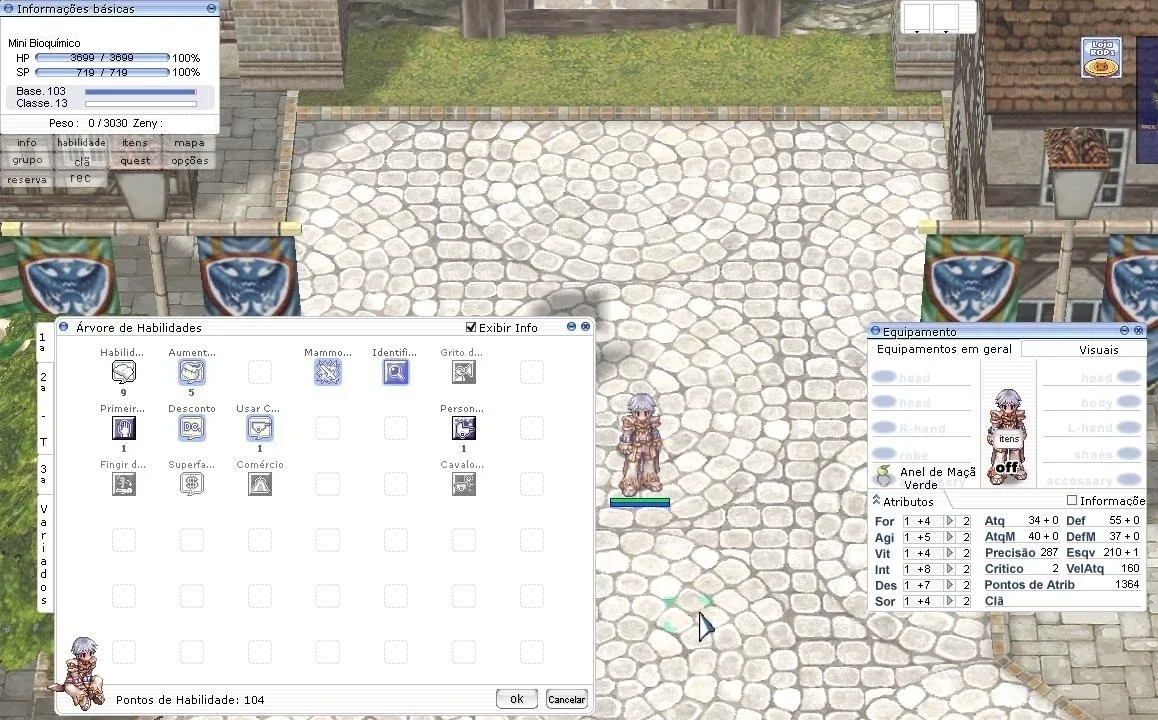Open the first top-center dropdown box
The image size is (1158, 720).
point(917,18)
